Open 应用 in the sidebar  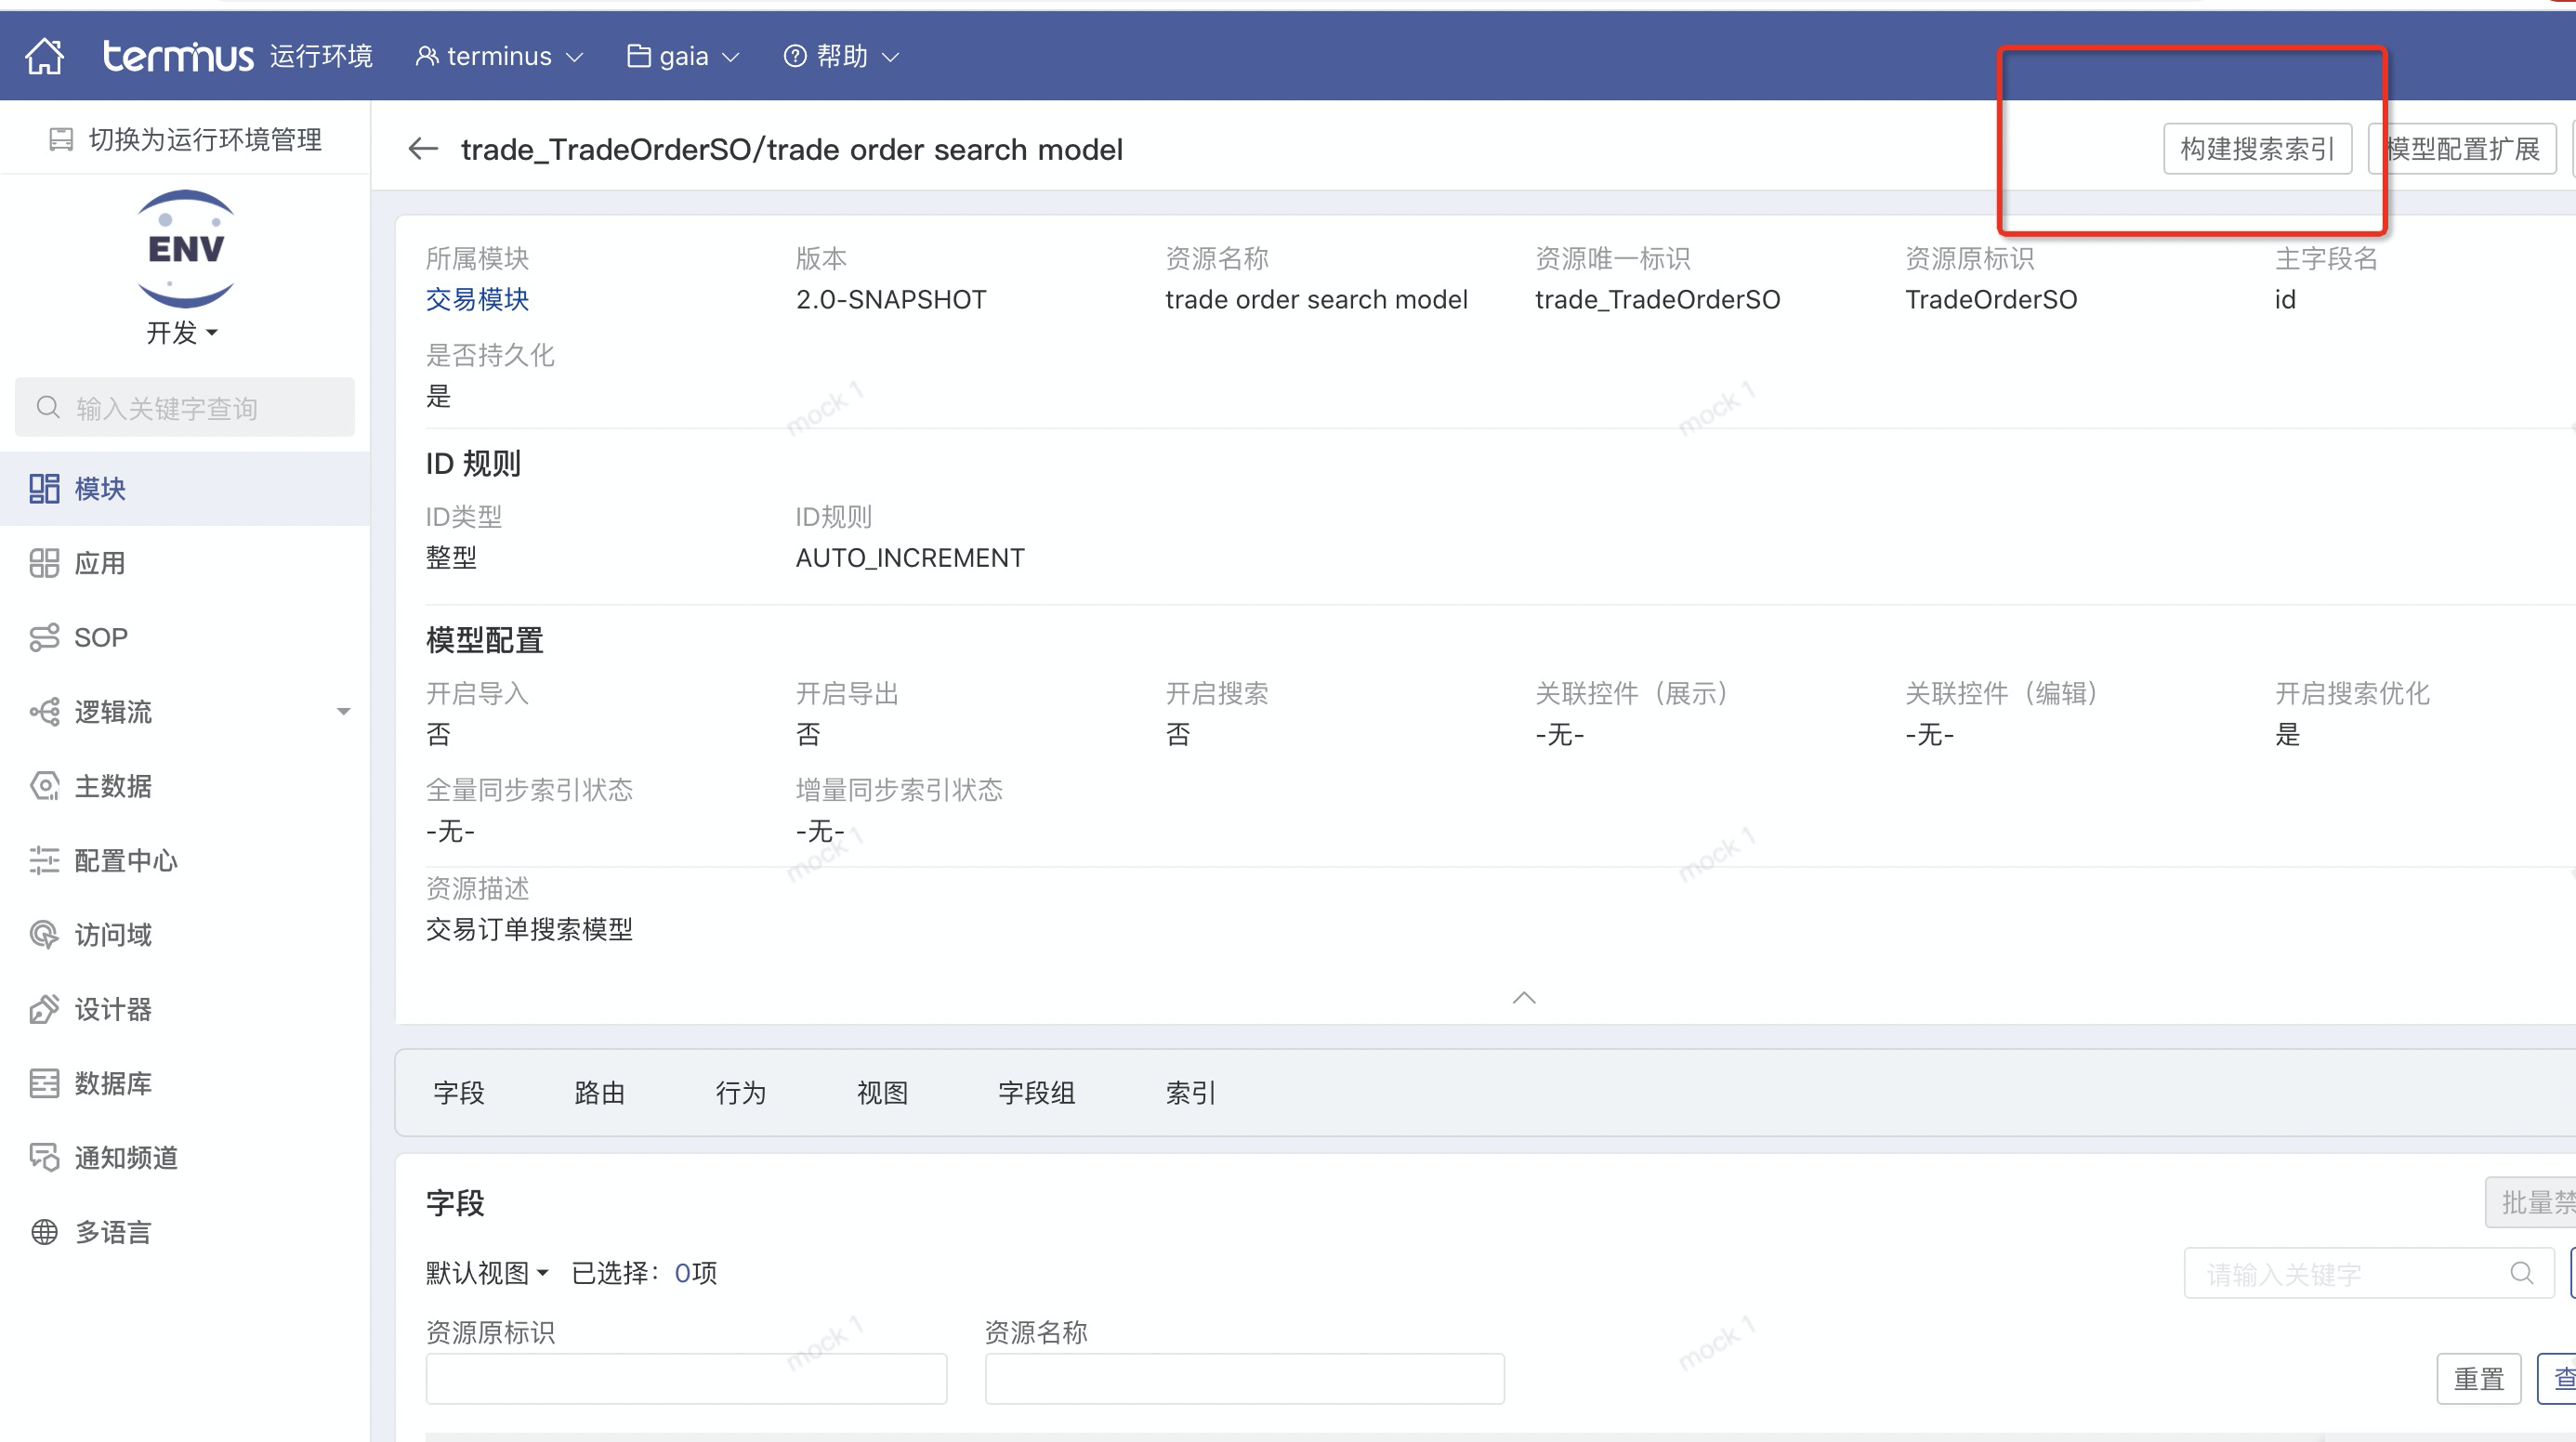(185, 563)
